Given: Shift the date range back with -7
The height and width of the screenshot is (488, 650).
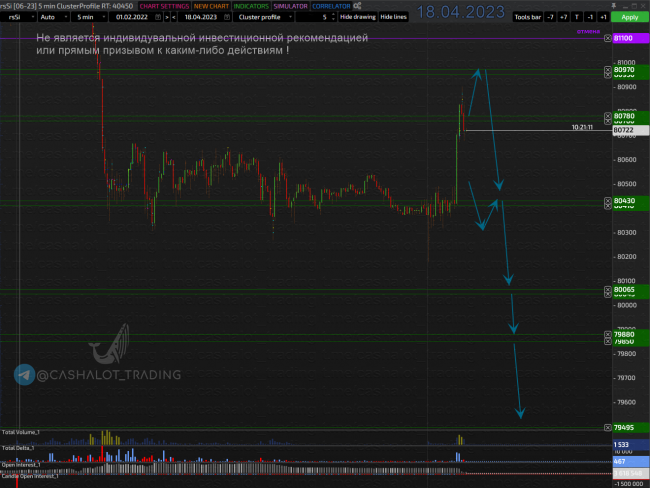Looking at the screenshot, I should pos(550,17).
